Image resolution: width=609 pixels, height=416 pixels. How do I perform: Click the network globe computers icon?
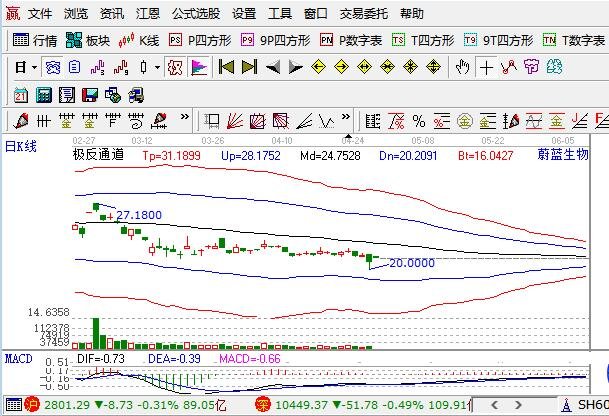click(113, 95)
